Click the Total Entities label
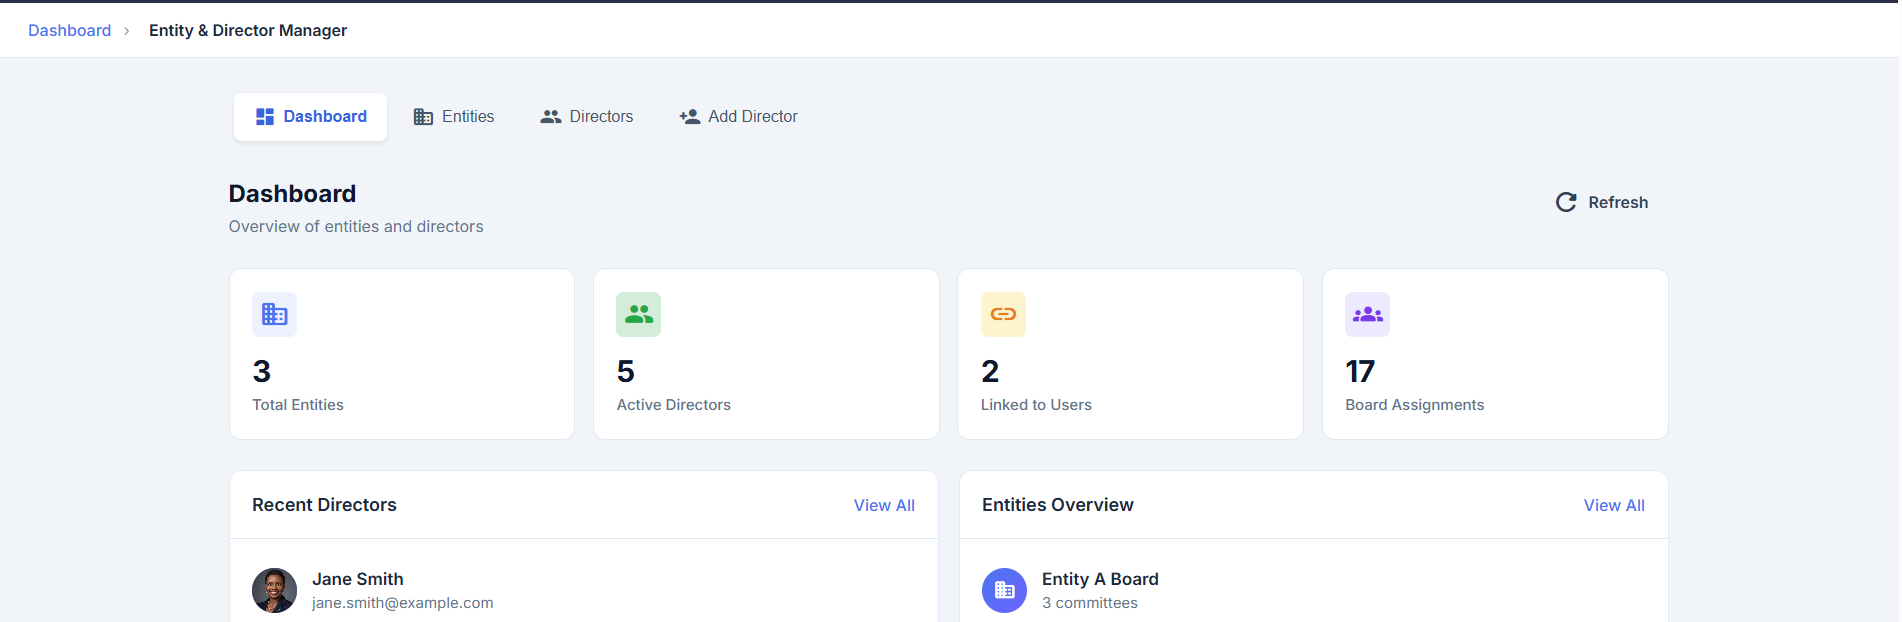 (x=298, y=405)
